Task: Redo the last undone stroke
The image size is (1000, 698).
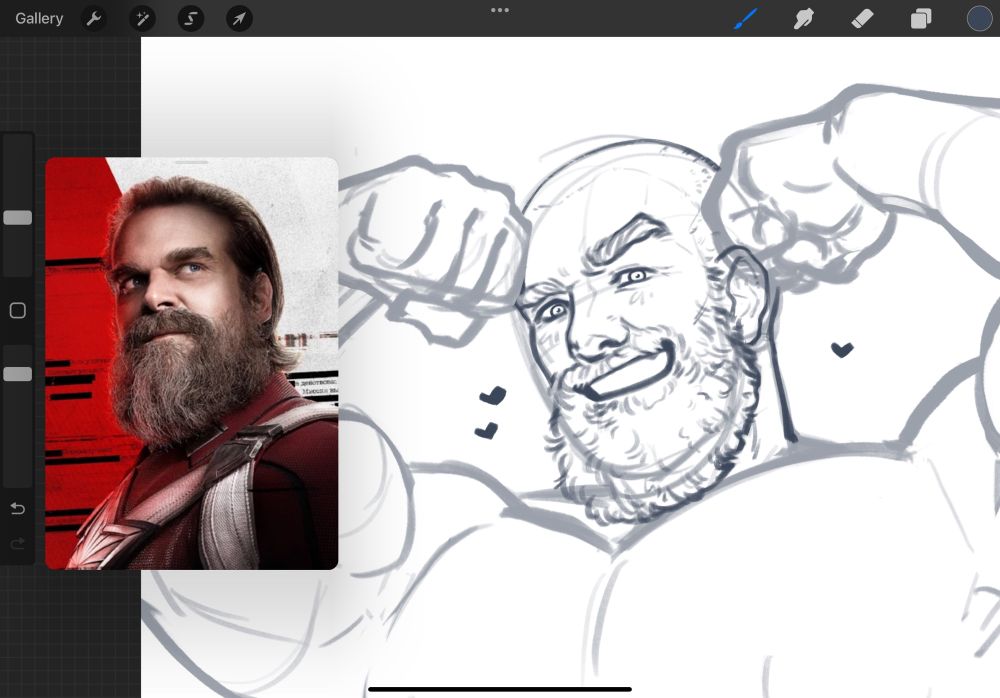Action: pos(18,544)
